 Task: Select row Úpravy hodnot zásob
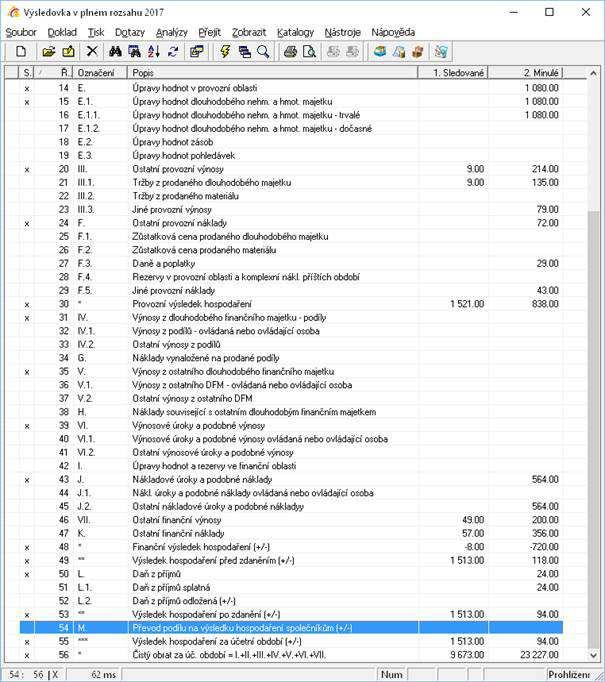(291, 142)
